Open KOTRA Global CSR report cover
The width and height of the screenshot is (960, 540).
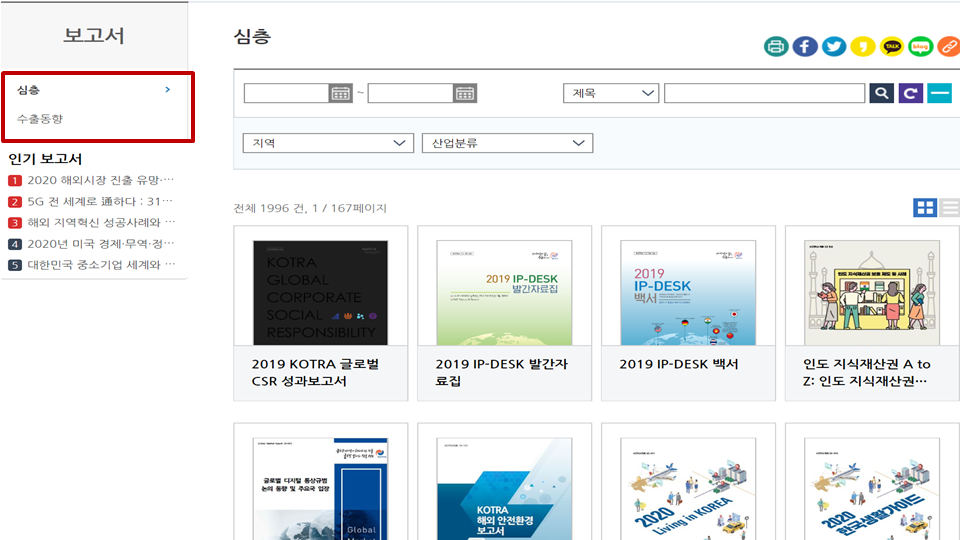tap(320, 293)
